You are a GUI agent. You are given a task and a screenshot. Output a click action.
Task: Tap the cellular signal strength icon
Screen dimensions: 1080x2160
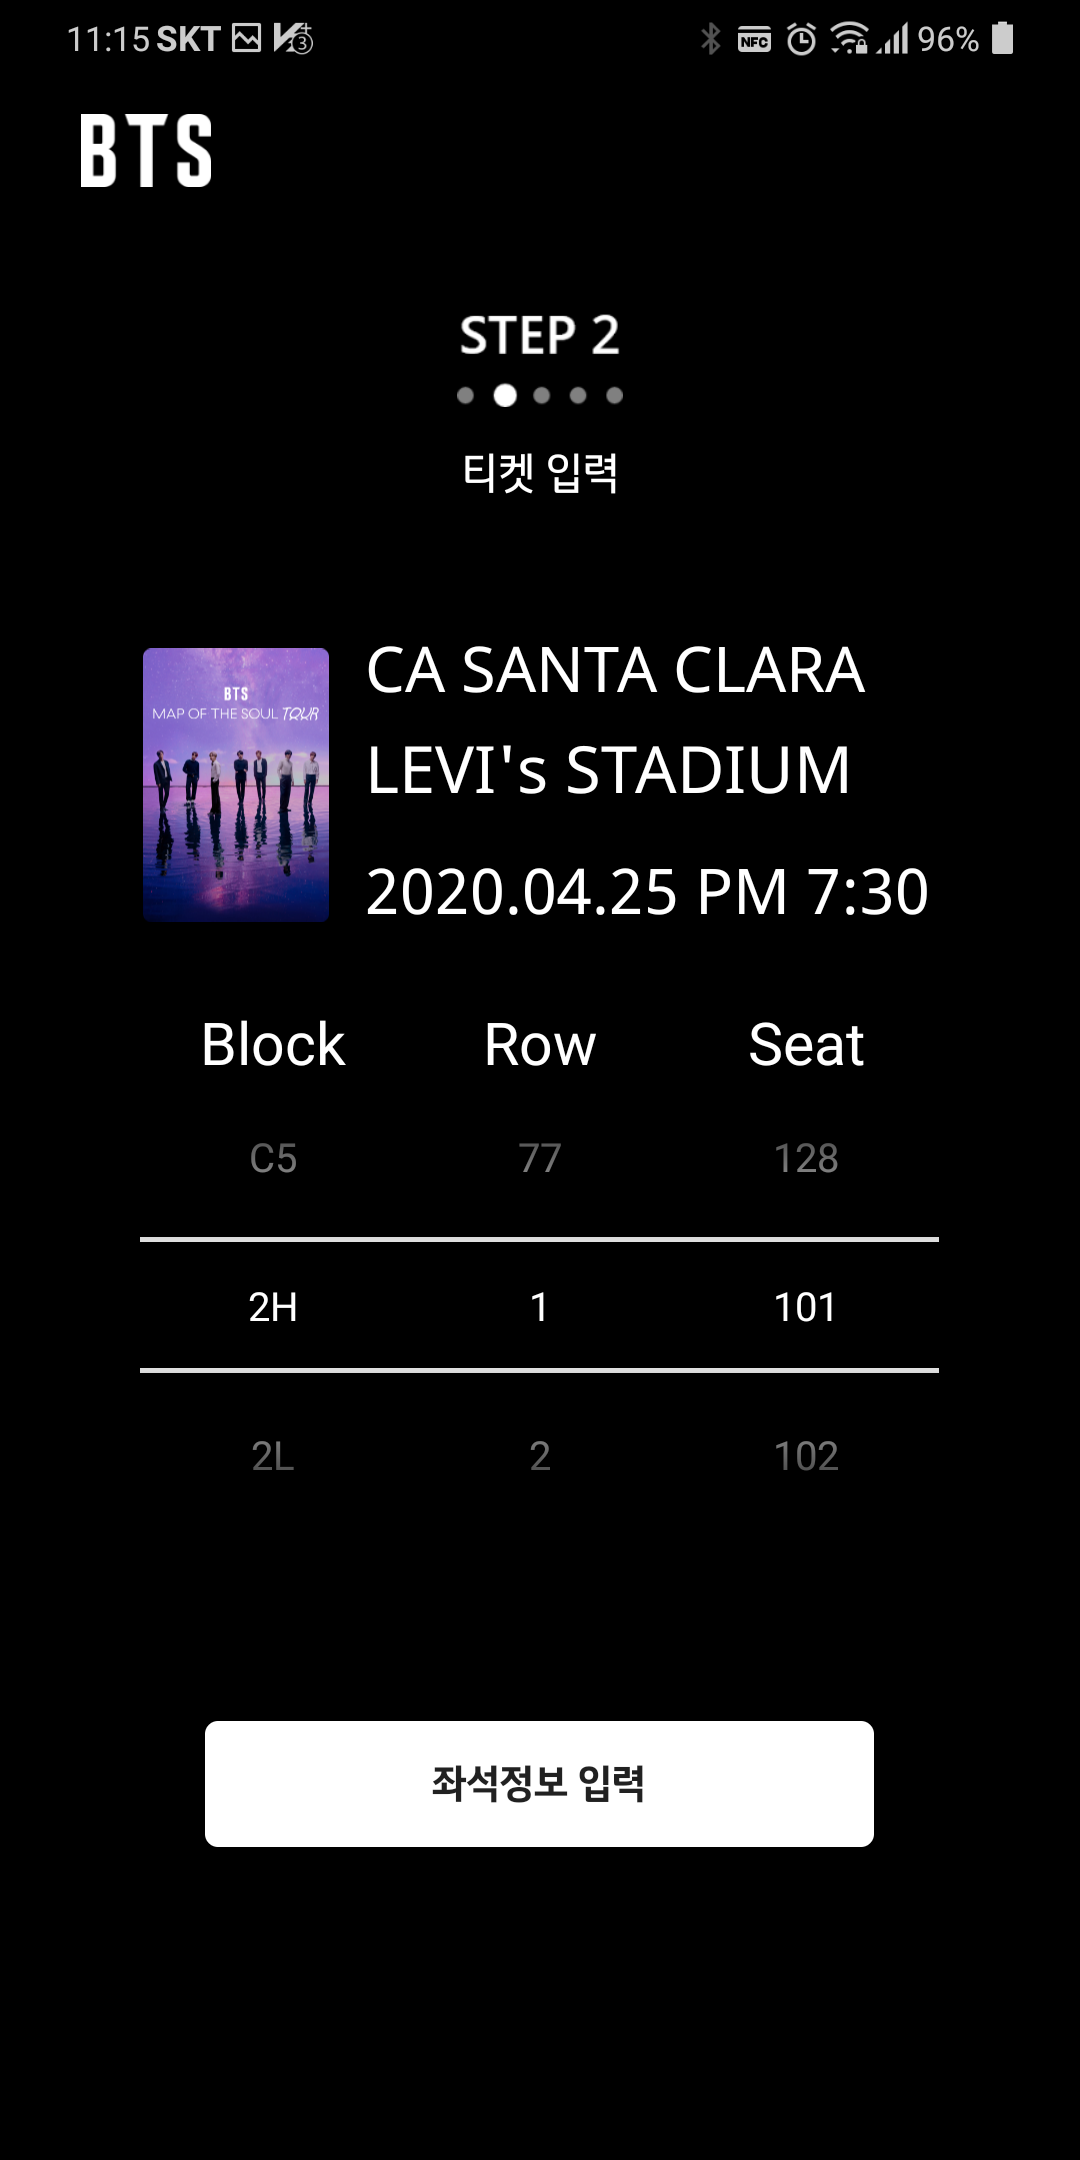click(893, 39)
